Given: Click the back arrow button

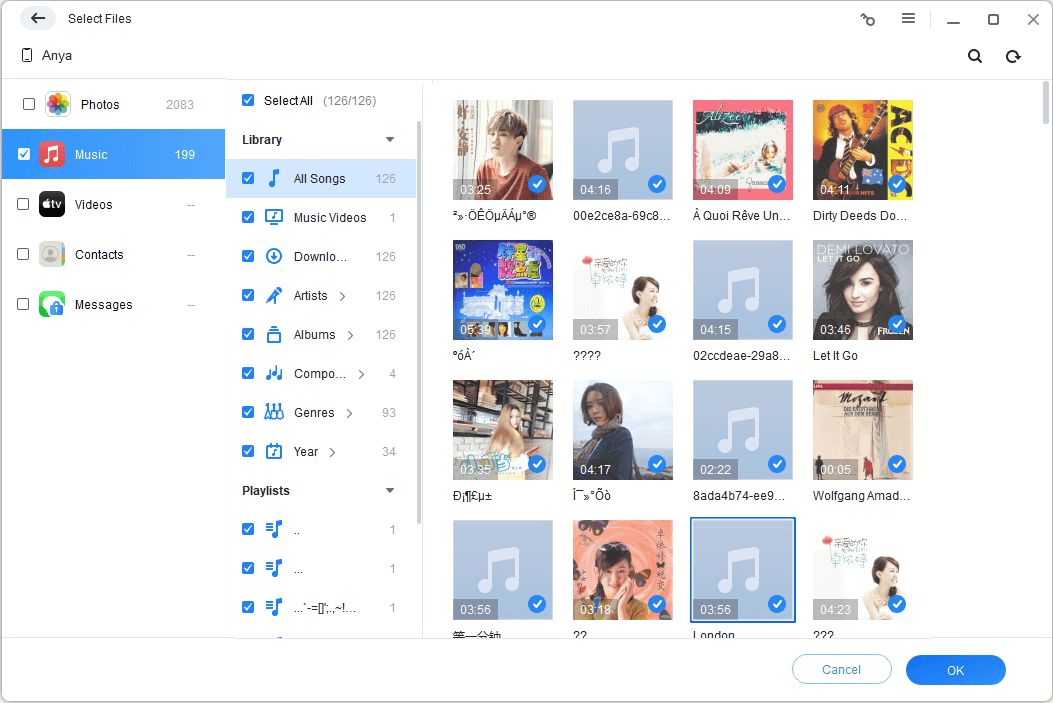Looking at the screenshot, I should point(38,18).
